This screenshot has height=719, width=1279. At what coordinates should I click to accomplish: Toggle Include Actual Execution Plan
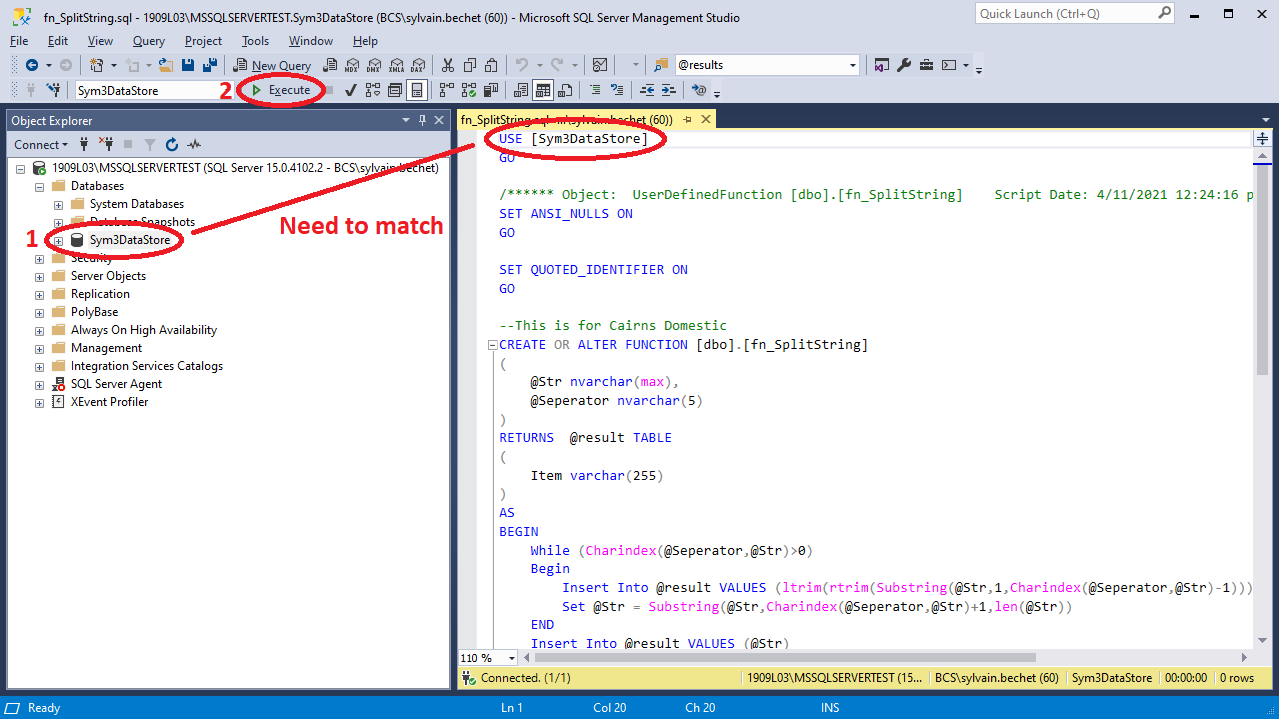[446, 90]
